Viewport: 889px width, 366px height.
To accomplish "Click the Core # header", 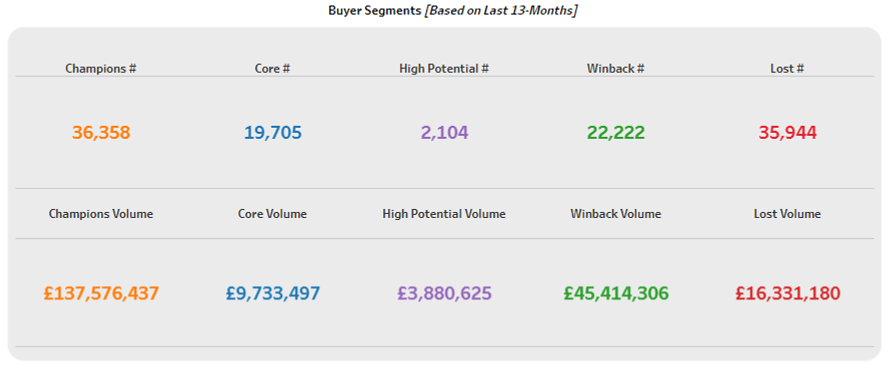I will pos(273,69).
